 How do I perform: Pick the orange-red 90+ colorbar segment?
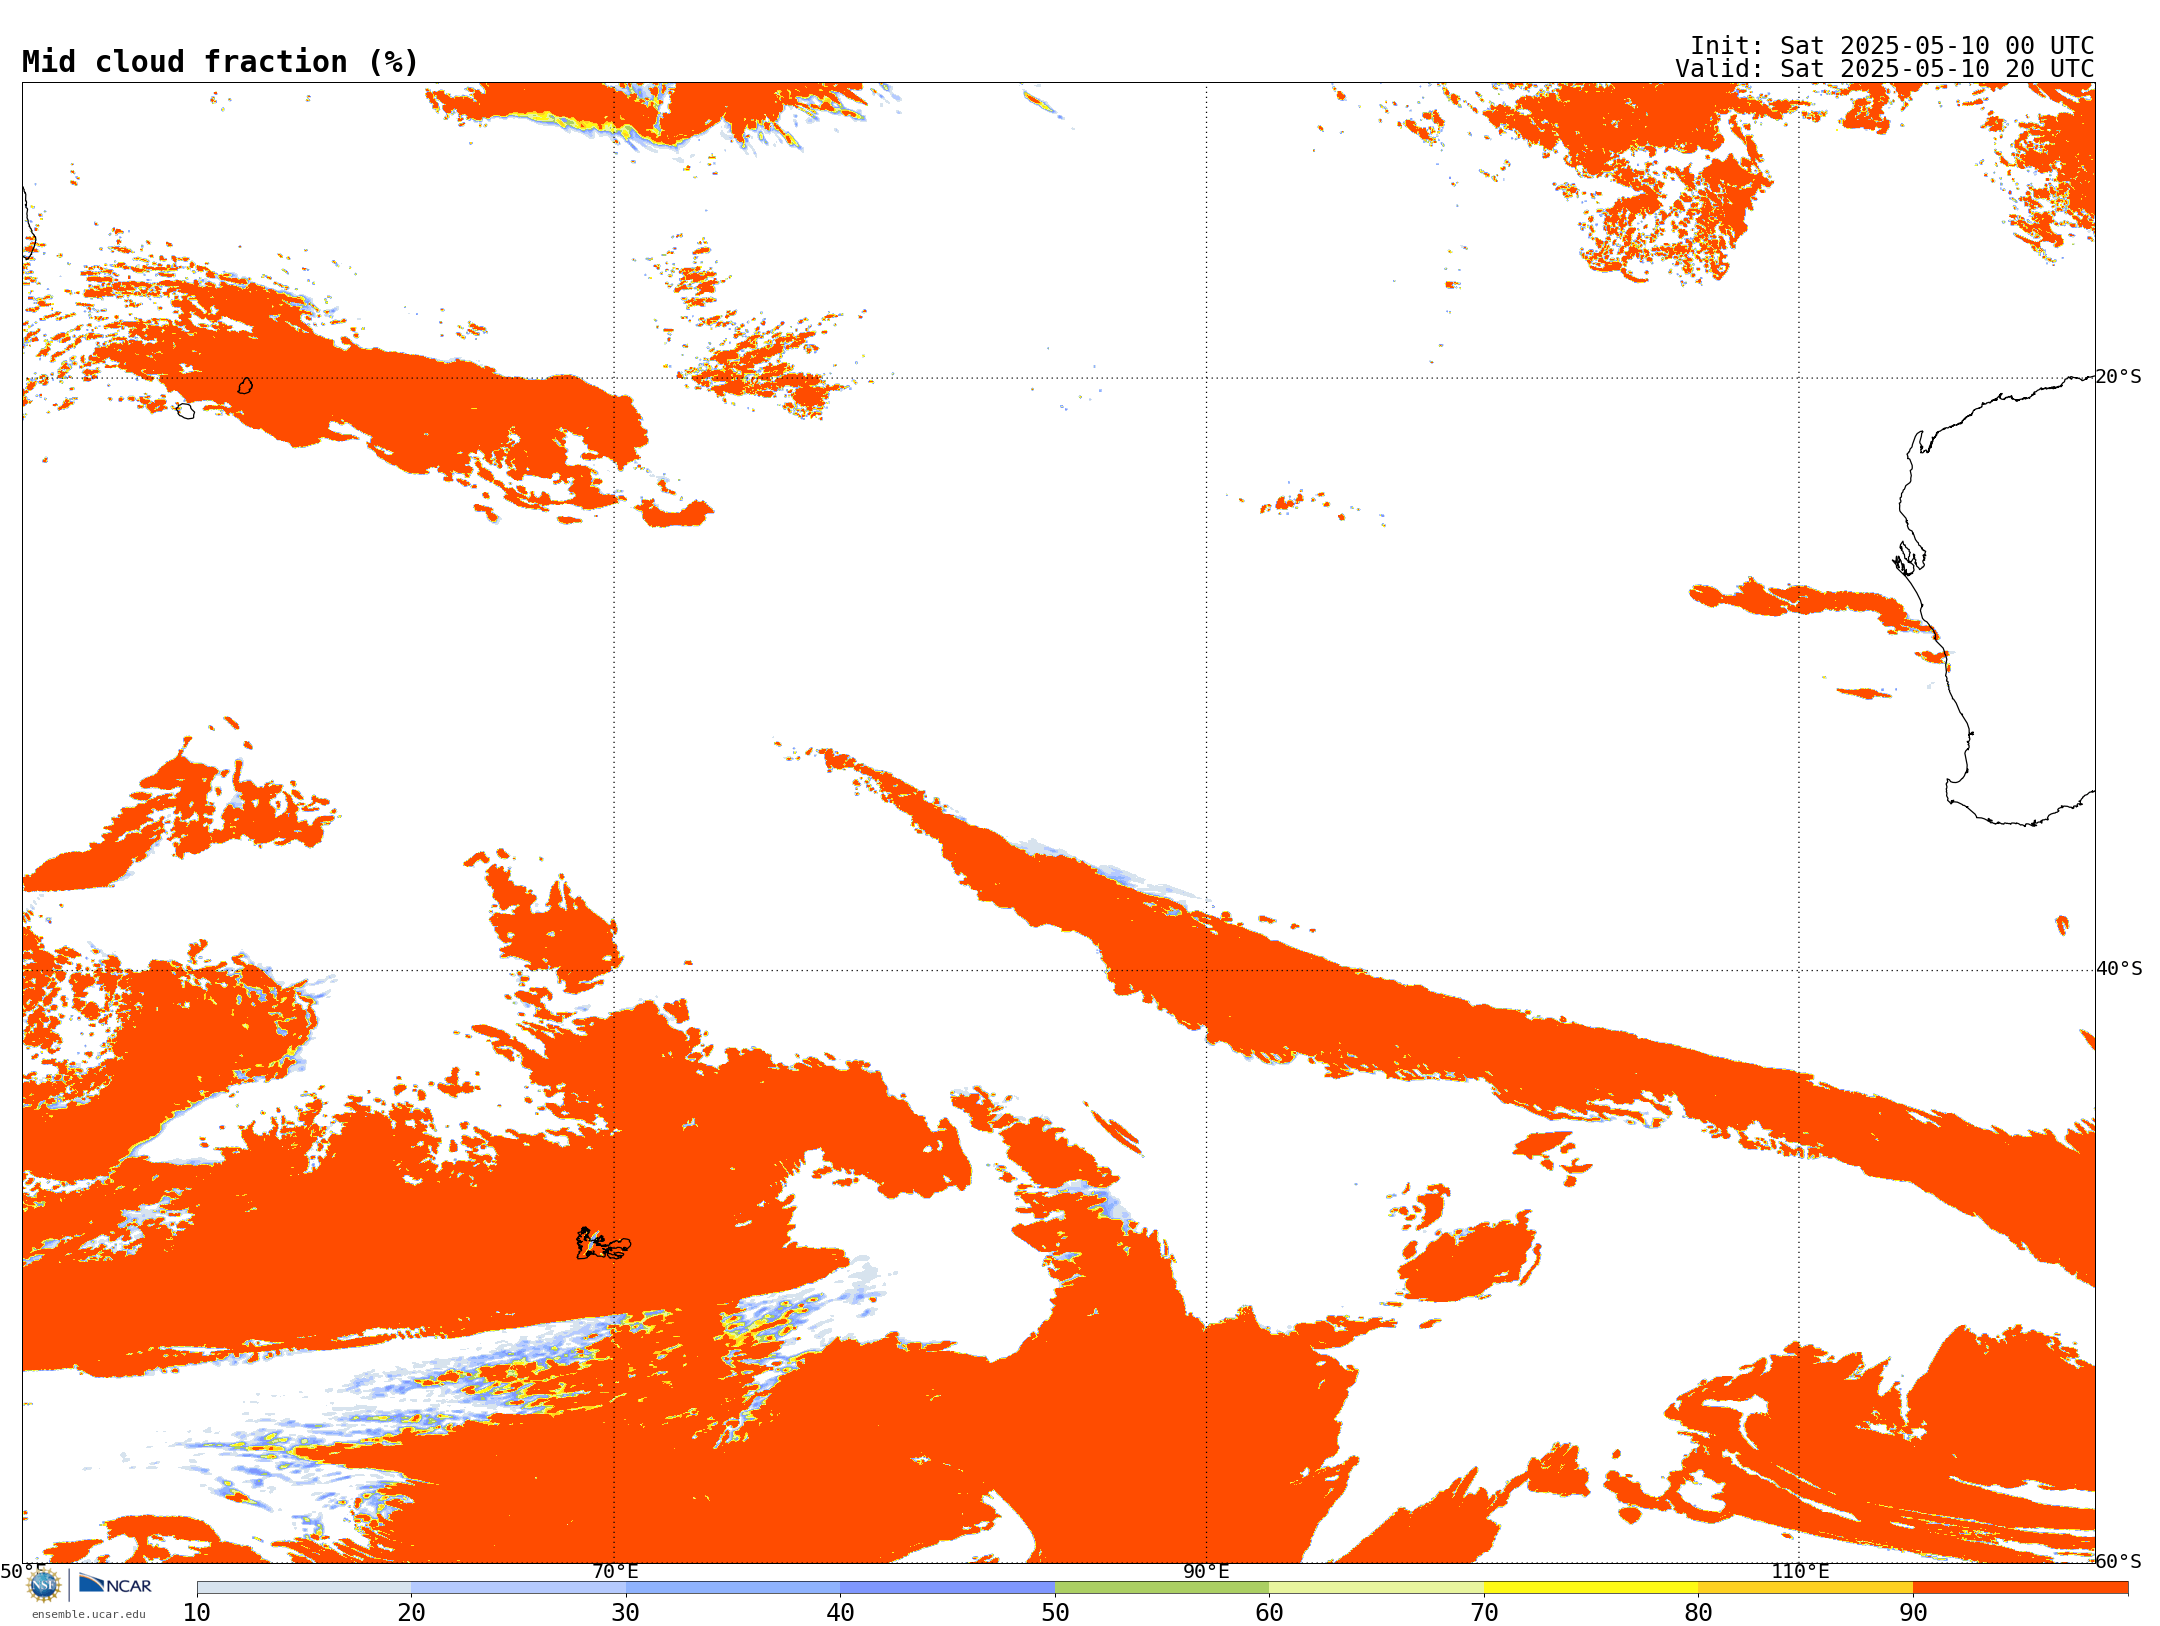tap(2020, 1588)
